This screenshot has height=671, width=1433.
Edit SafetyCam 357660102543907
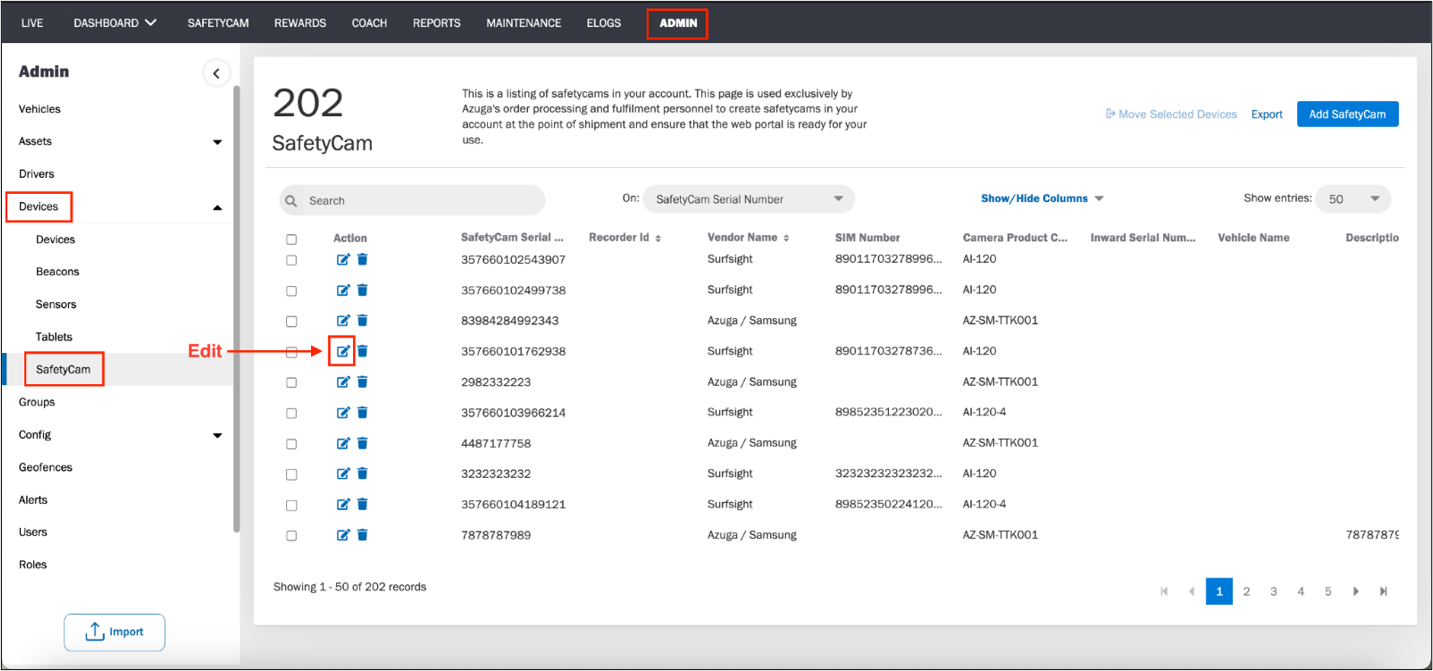pyautogui.click(x=343, y=260)
